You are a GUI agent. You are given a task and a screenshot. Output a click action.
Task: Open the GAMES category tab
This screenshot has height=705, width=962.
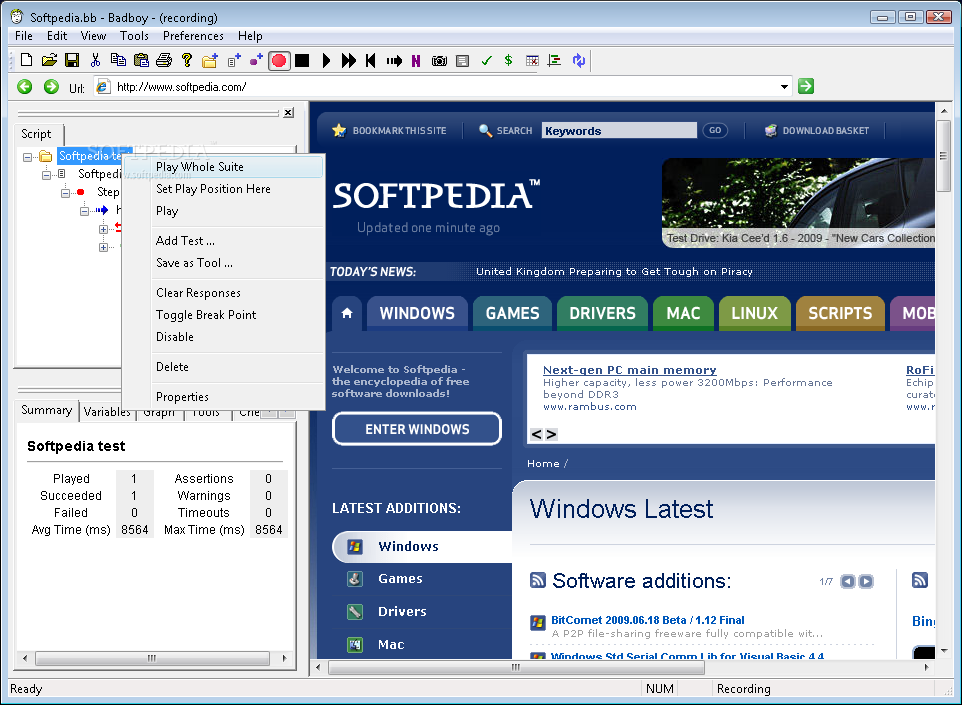(x=512, y=314)
